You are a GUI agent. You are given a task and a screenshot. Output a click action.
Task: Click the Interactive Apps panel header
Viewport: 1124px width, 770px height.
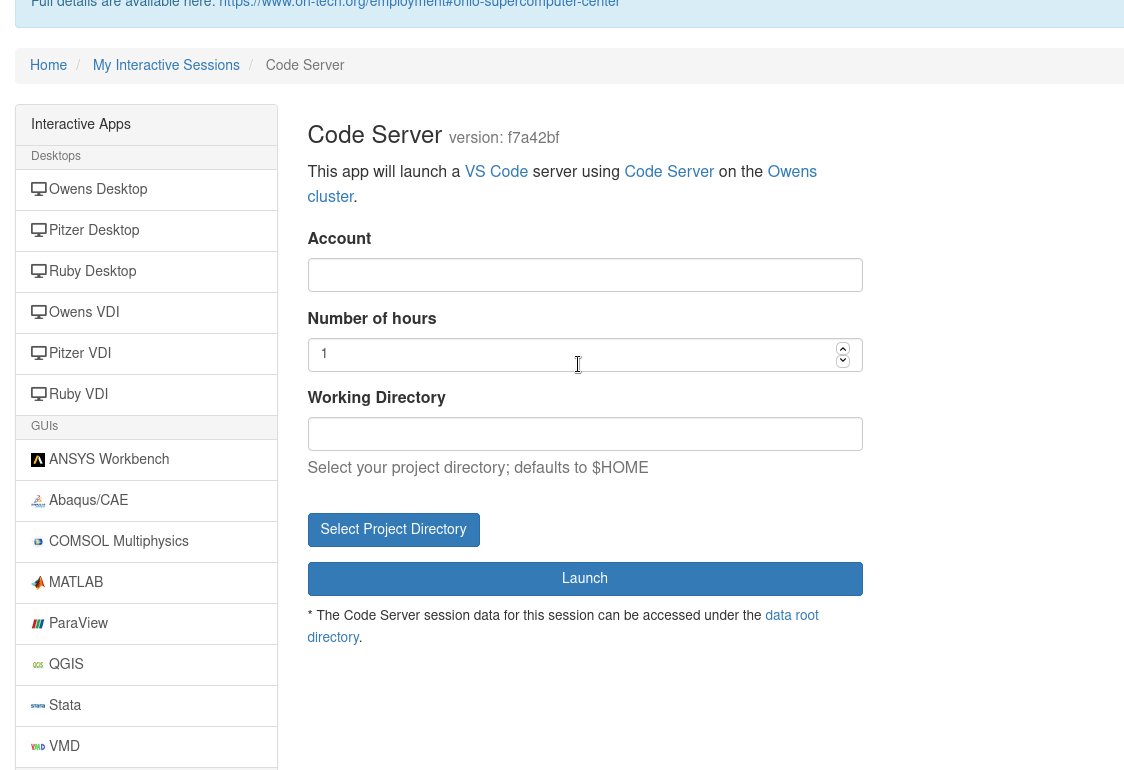coord(146,125)
